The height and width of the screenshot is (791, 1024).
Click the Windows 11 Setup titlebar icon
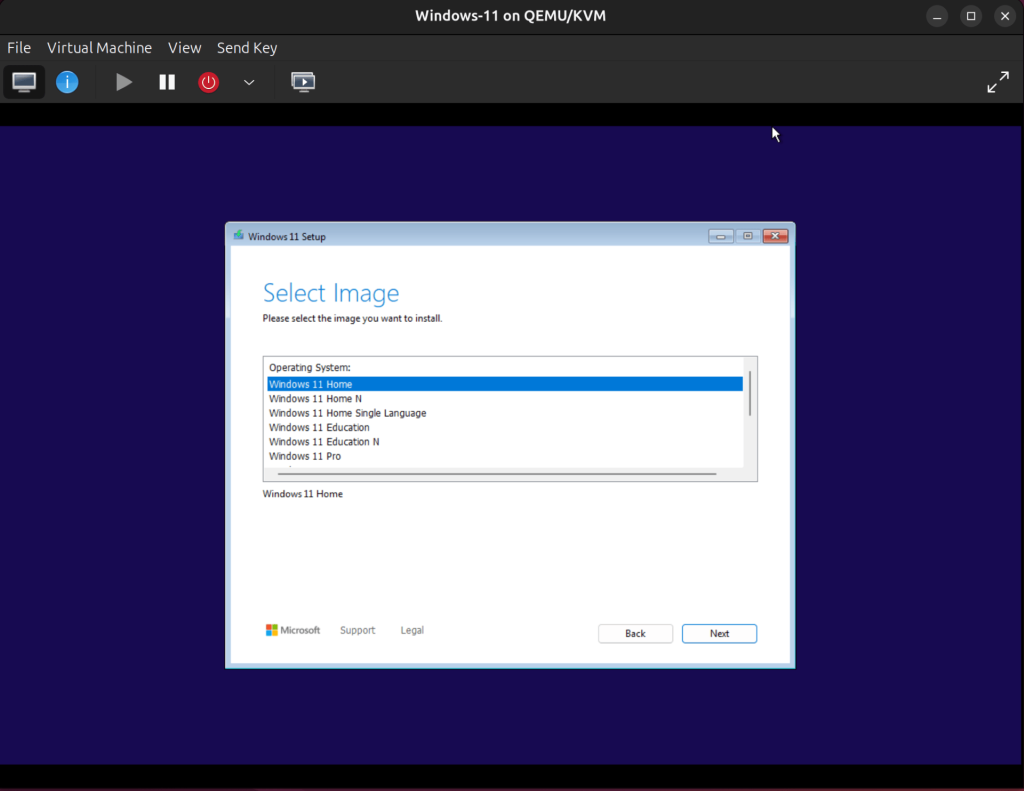point(237,235)
